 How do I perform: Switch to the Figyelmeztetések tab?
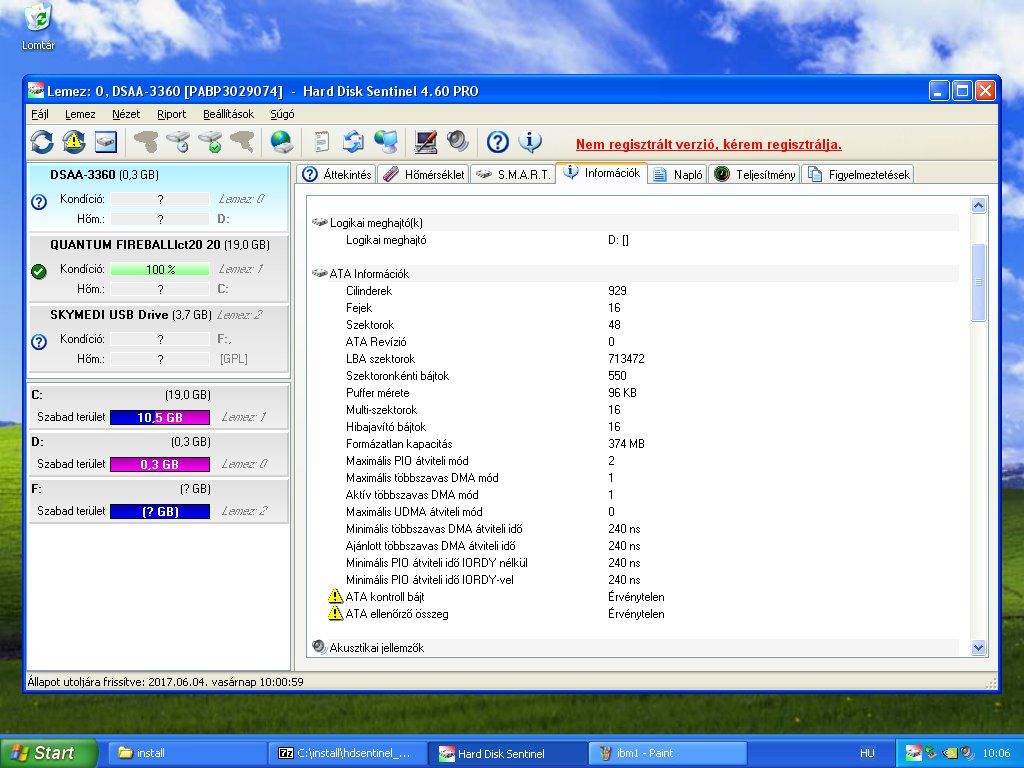[x=857, y=174]
